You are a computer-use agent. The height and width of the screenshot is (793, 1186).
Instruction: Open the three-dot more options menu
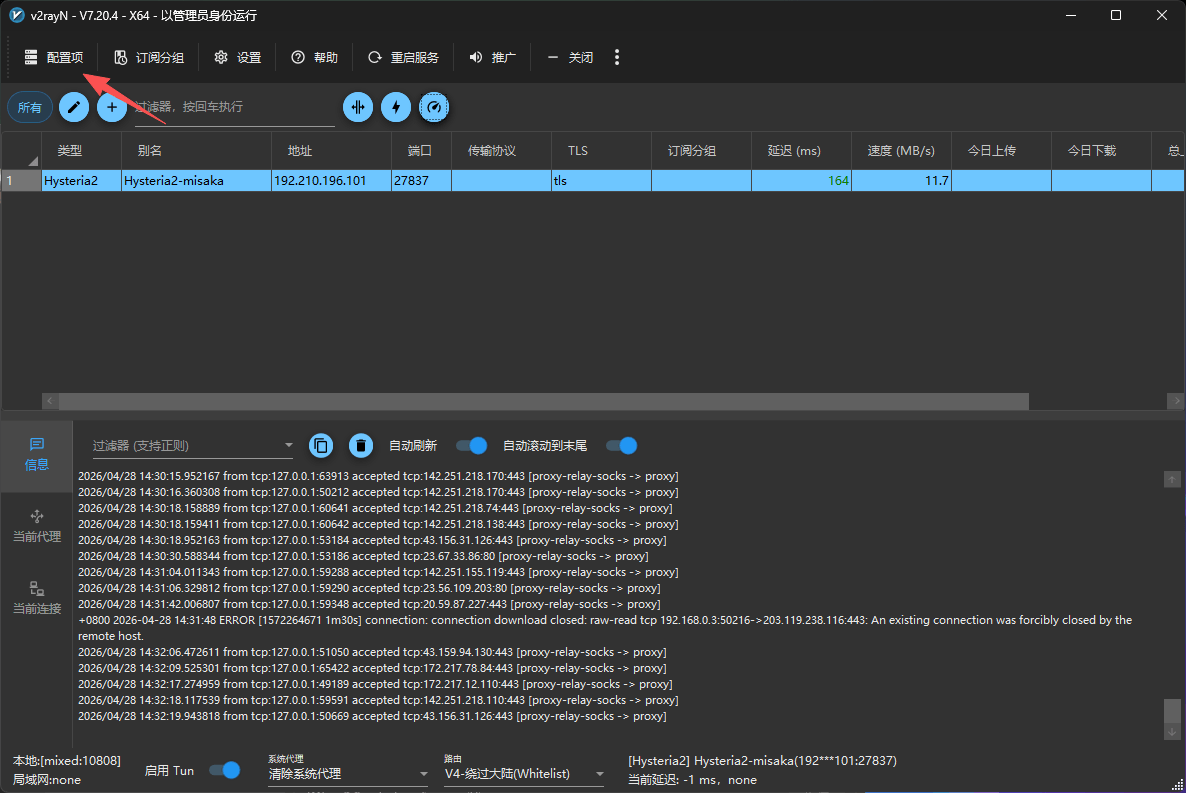[617, 57]
